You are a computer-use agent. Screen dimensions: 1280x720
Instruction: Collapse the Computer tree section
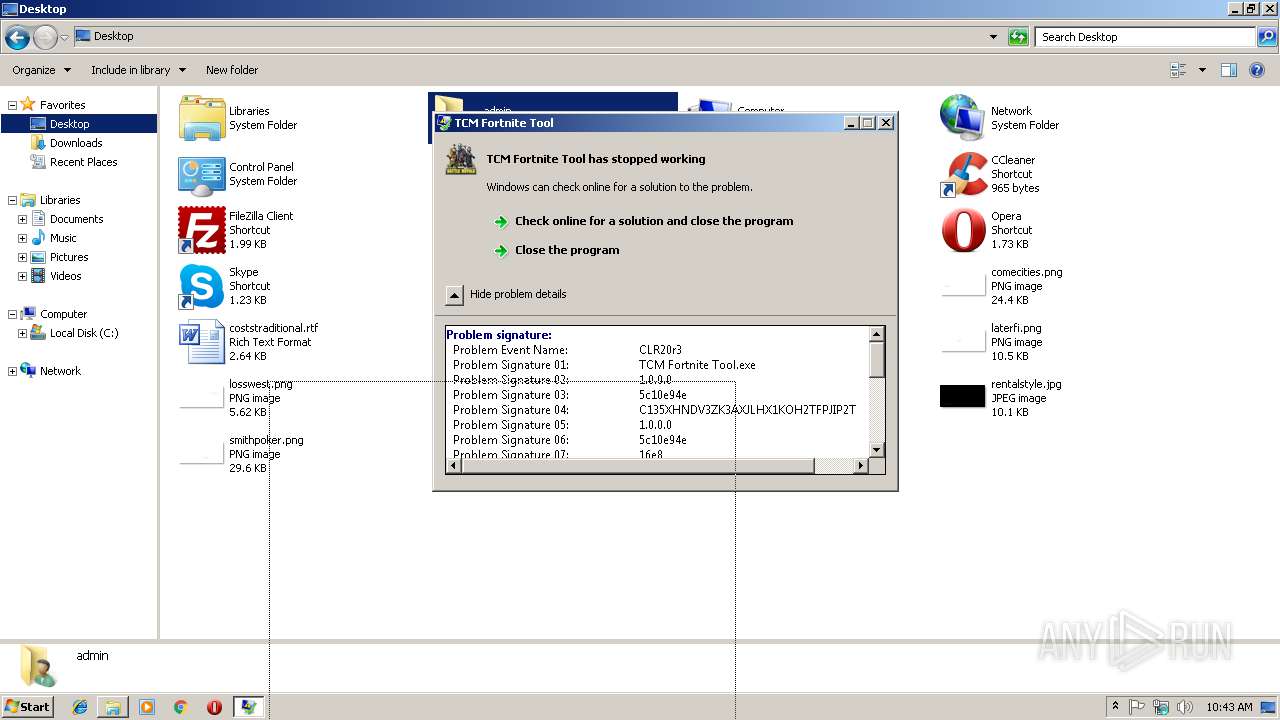tap(12, 314)
